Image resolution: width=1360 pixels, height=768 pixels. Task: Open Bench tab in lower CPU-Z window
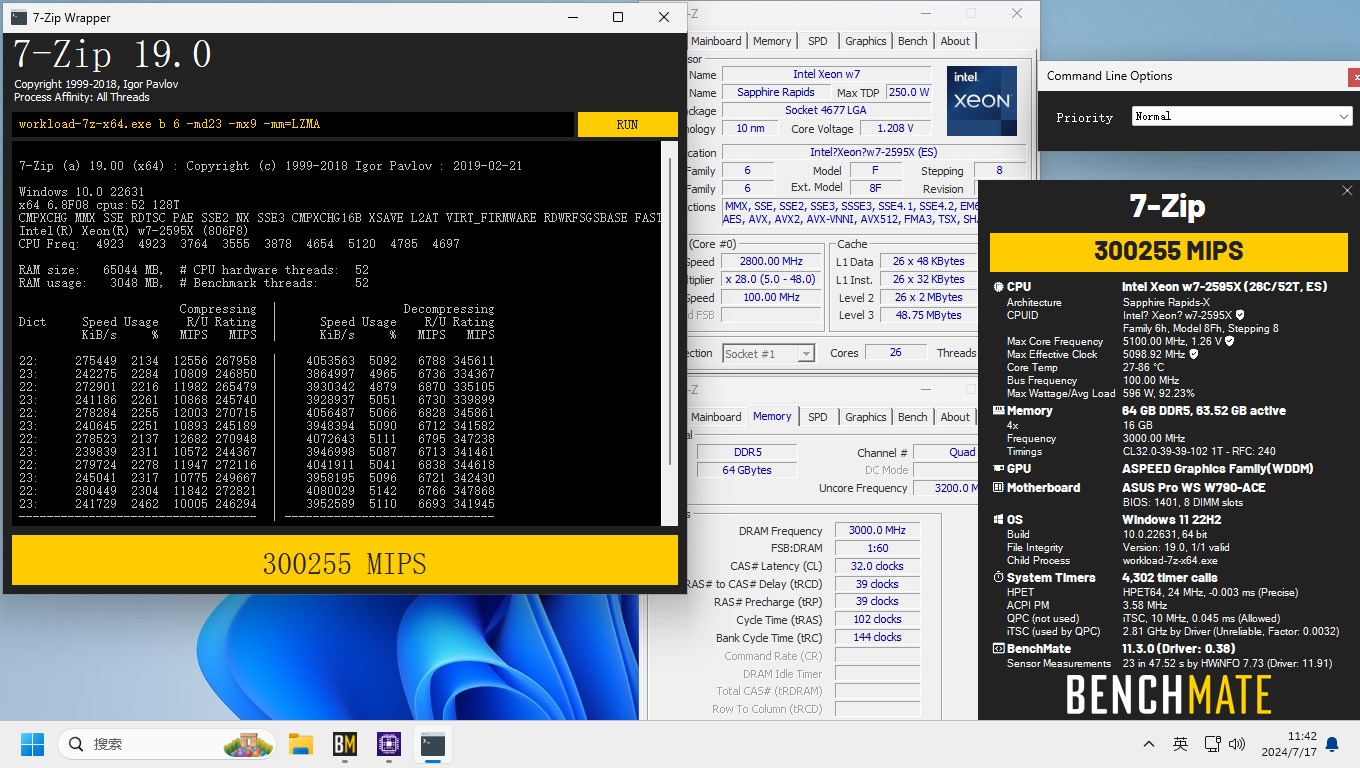[913, 417]
